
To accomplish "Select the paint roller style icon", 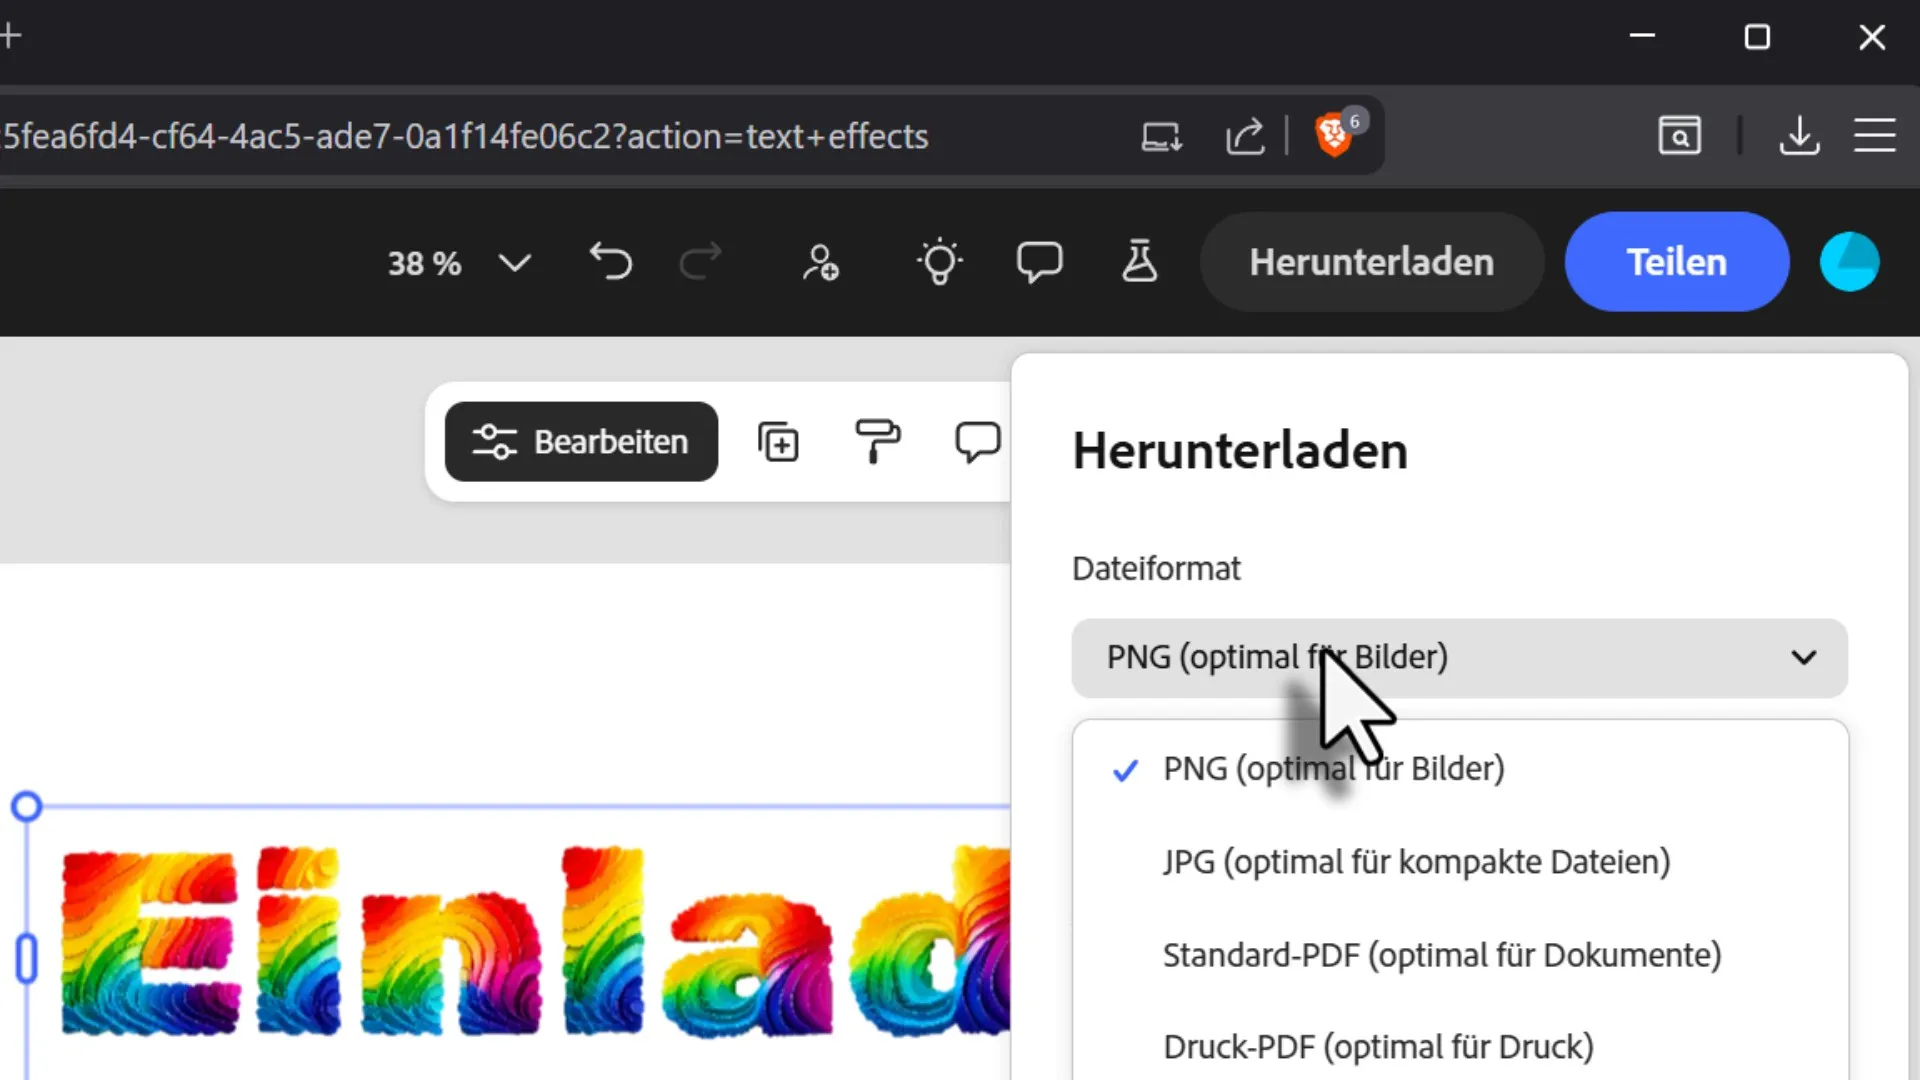I will point(877,442).
